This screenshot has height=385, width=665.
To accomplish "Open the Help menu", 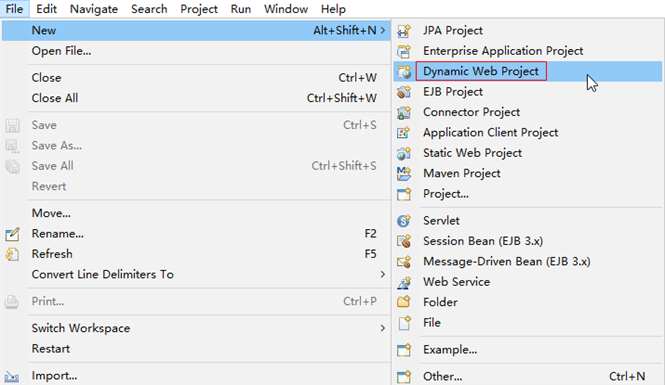I will coord(333,9).
